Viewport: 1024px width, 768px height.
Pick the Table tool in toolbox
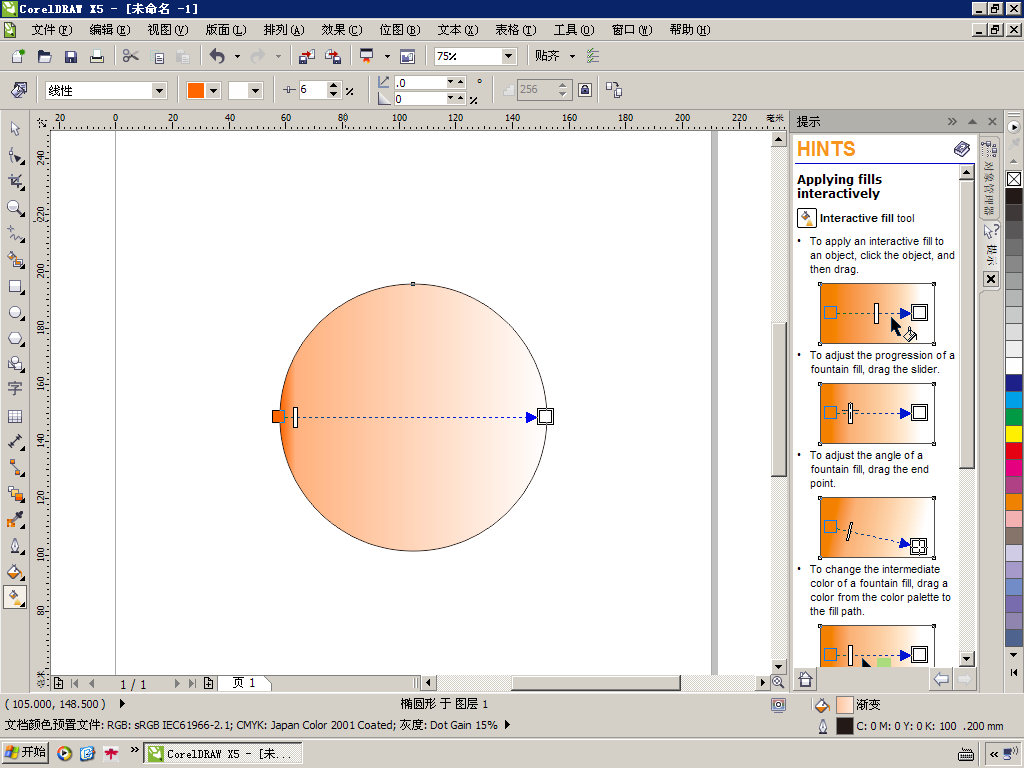(15, 416)
